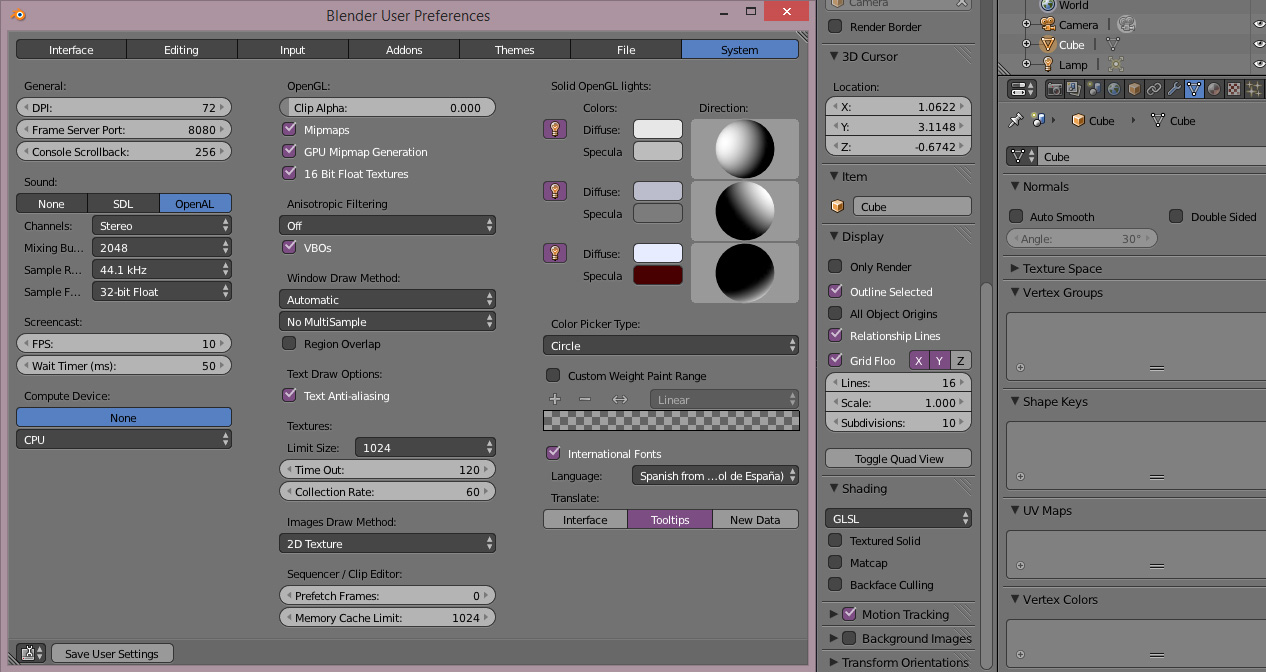The image size is (1266, 672).
Task: Switch to the Interface preferences tab
Action: tap(71, 50)
